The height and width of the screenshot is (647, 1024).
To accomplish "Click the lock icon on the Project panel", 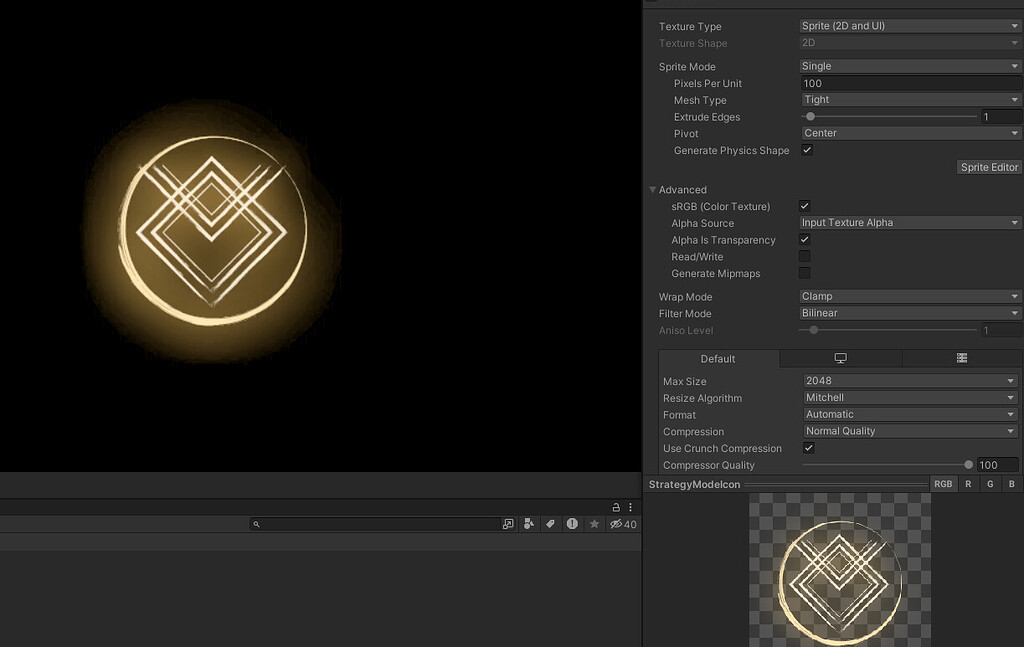I will [x=616, y=507].
